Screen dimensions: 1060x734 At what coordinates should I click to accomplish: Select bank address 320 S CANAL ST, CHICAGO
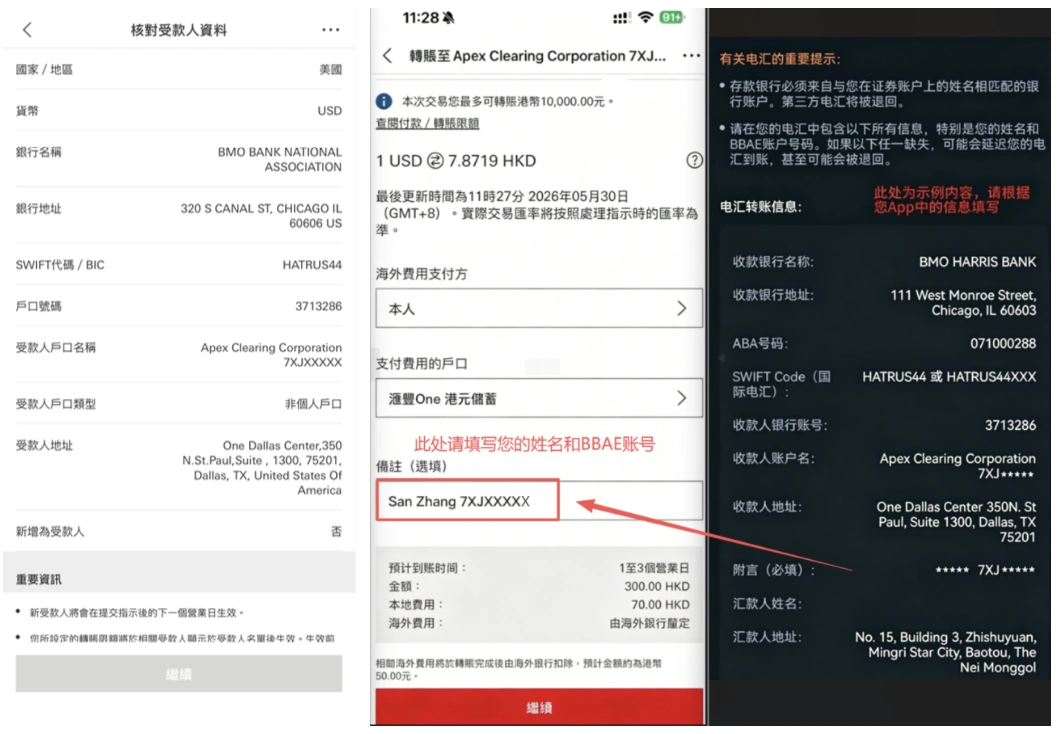tap(261, 216)
